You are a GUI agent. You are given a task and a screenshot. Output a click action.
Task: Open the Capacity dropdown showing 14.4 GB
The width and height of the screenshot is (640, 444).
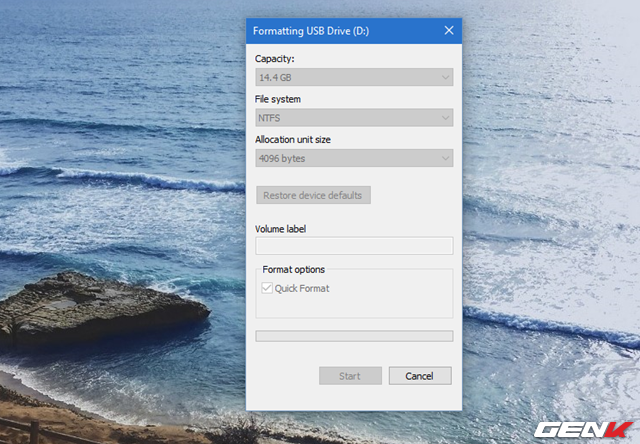click(x=354, y=77)
